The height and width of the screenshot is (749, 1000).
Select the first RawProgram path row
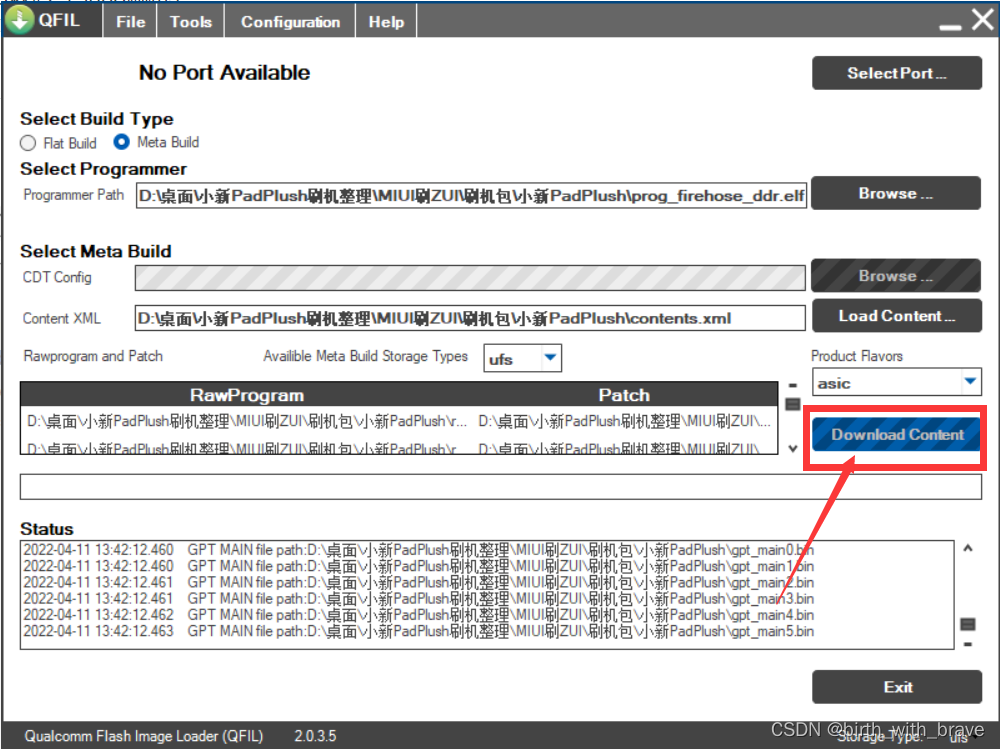click(x=247, y=421)
